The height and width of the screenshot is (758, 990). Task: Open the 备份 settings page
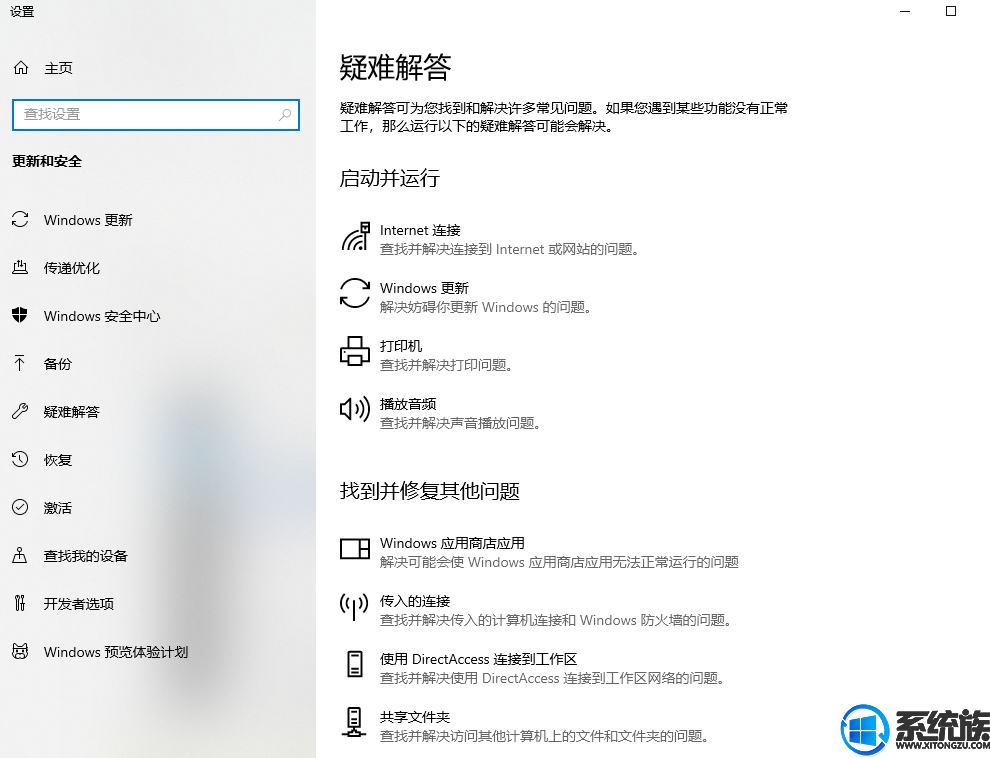tap(57, 364)
